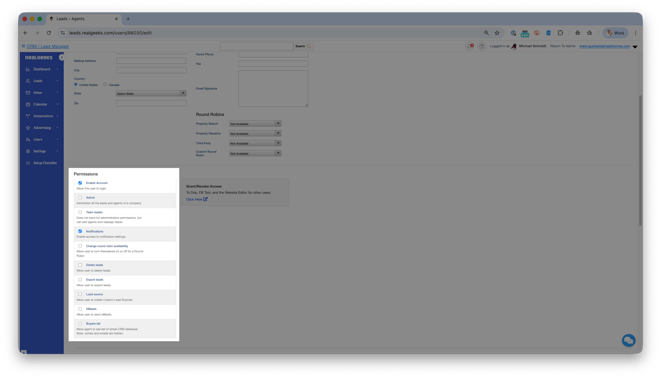Open a new browser tab

coord(128,19)
